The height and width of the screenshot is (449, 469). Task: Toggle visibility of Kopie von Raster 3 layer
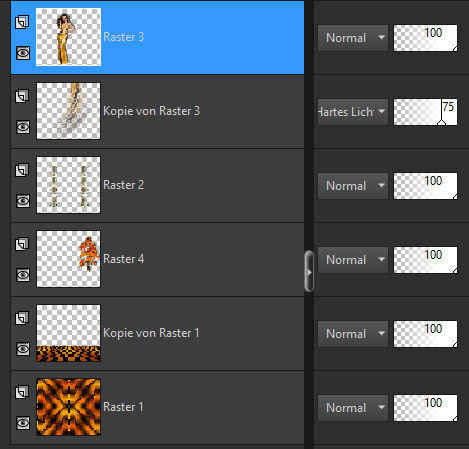point(23,127)
